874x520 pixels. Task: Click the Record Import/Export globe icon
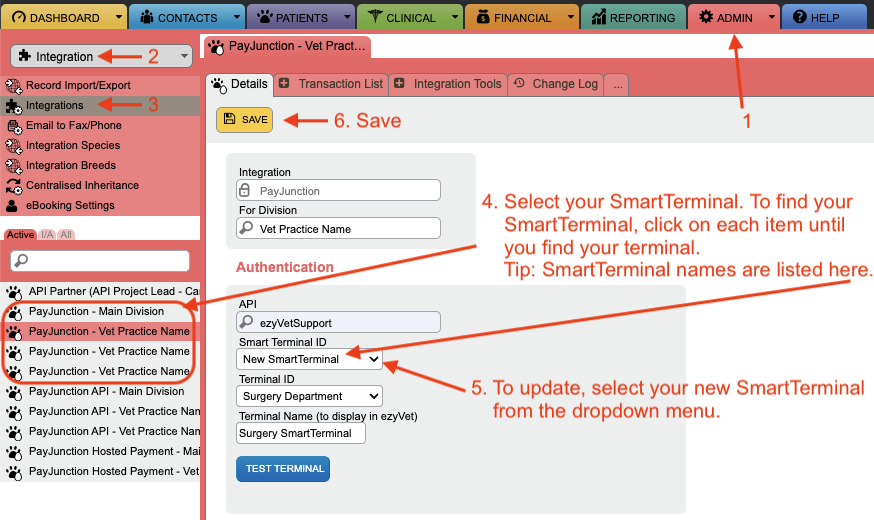[13, 86]
